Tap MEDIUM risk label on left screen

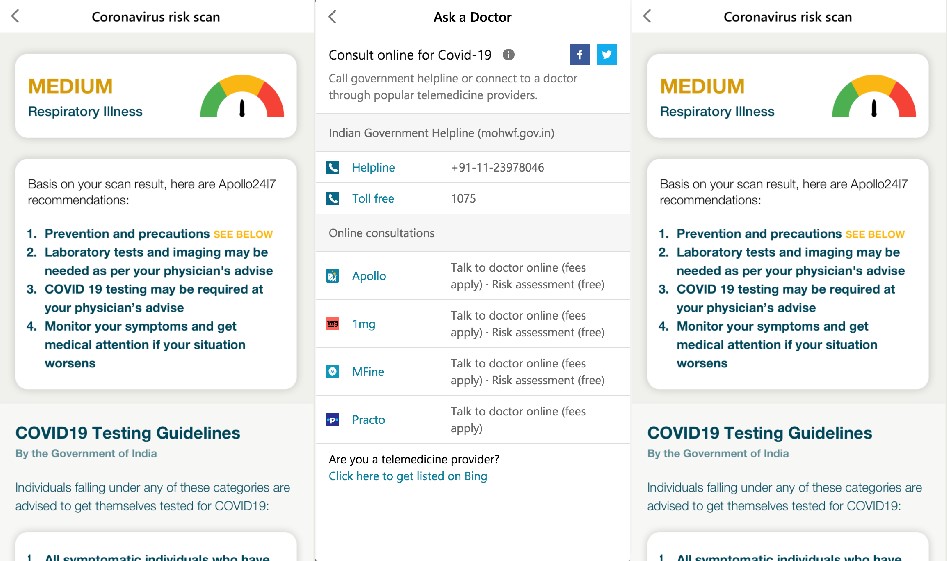tap(70, 86)
